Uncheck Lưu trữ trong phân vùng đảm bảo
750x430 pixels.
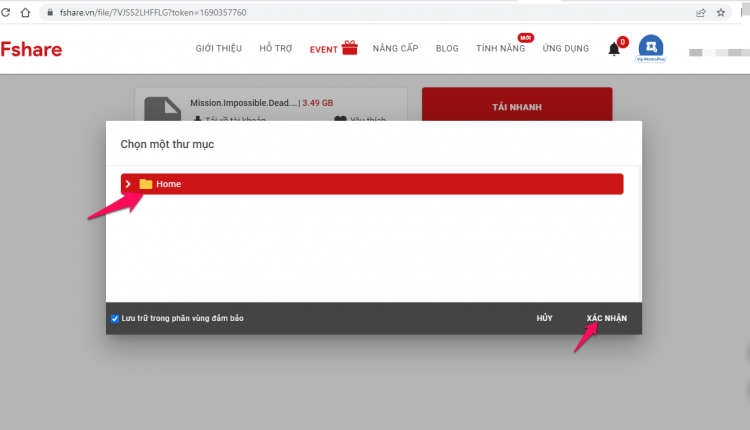click(x=115, y=319)
